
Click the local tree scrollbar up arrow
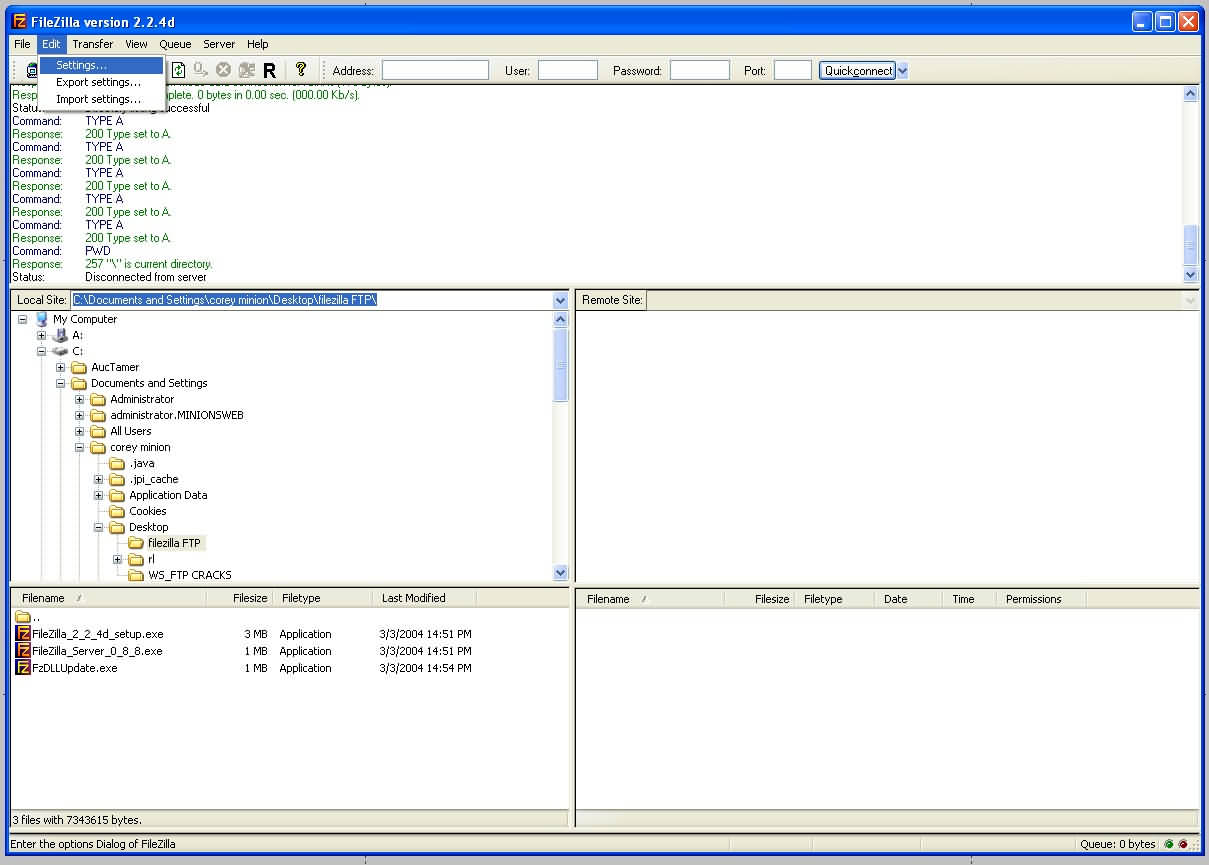click(560, 319)
